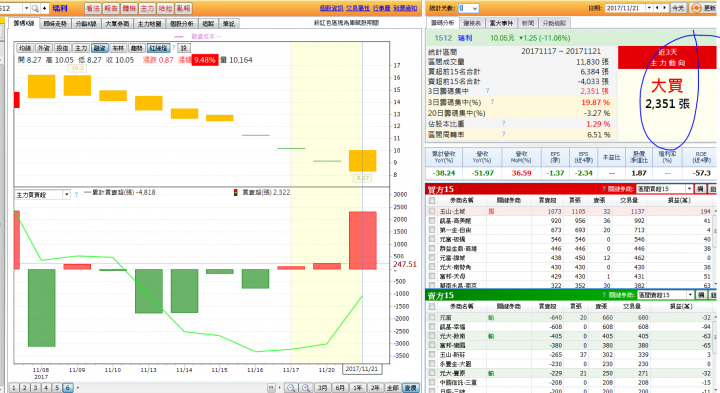This screenshot has height=393, width=720.
Task: Click the zoom in magnifier icon
Action: 306,388
